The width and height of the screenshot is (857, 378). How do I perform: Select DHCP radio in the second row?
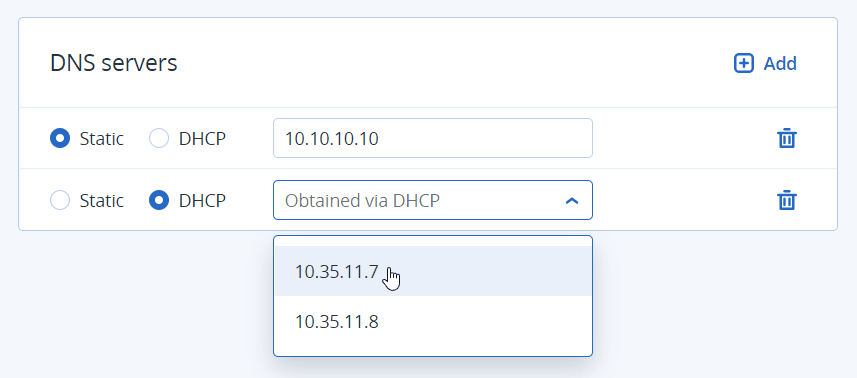(x=159, y=200)
